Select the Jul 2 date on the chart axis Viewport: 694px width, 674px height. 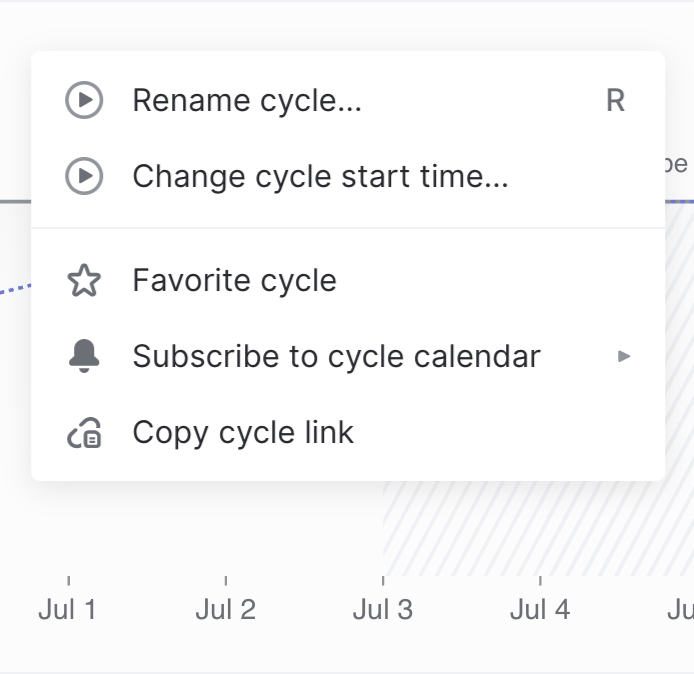(x=225, y=609)
